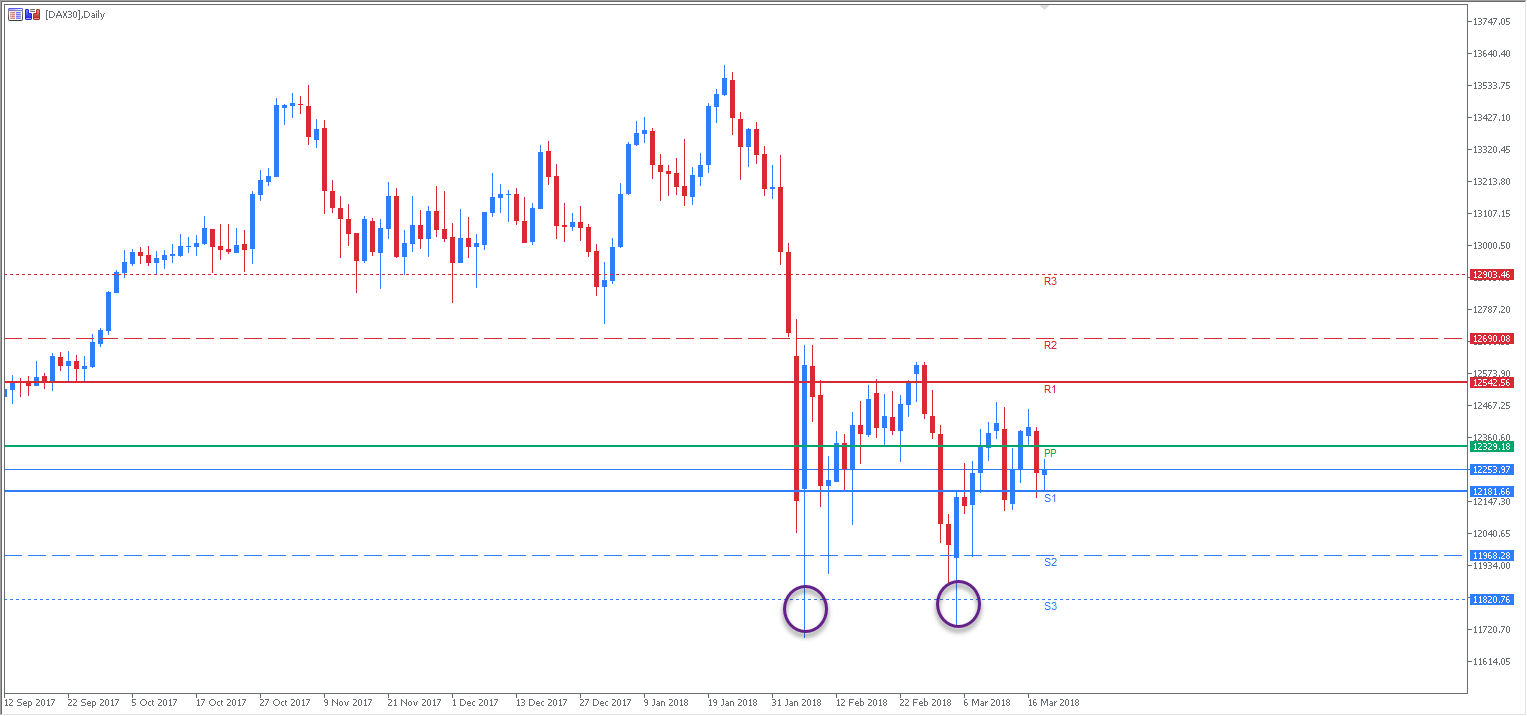This screenshot has height=716, width=1527.
Task: Click the 31 Jan 2018 date label
Action: click(x=796, y=703)
